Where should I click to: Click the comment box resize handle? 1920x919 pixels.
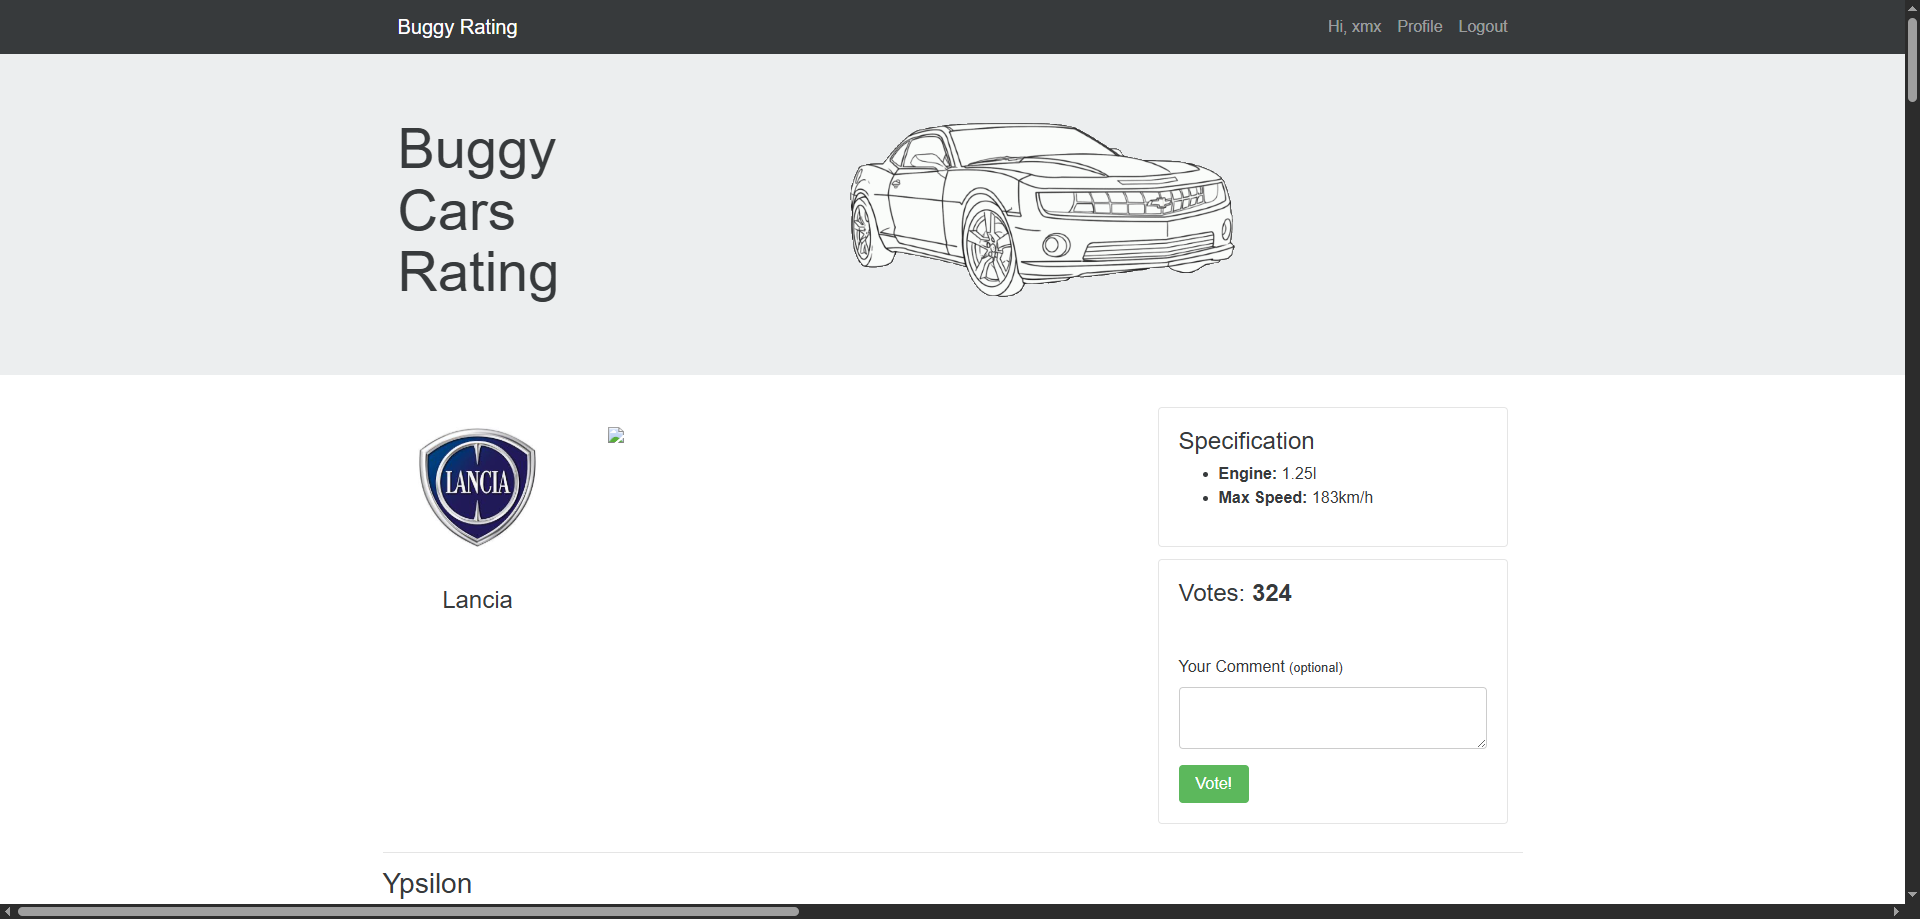click(x=1481, y=743)
